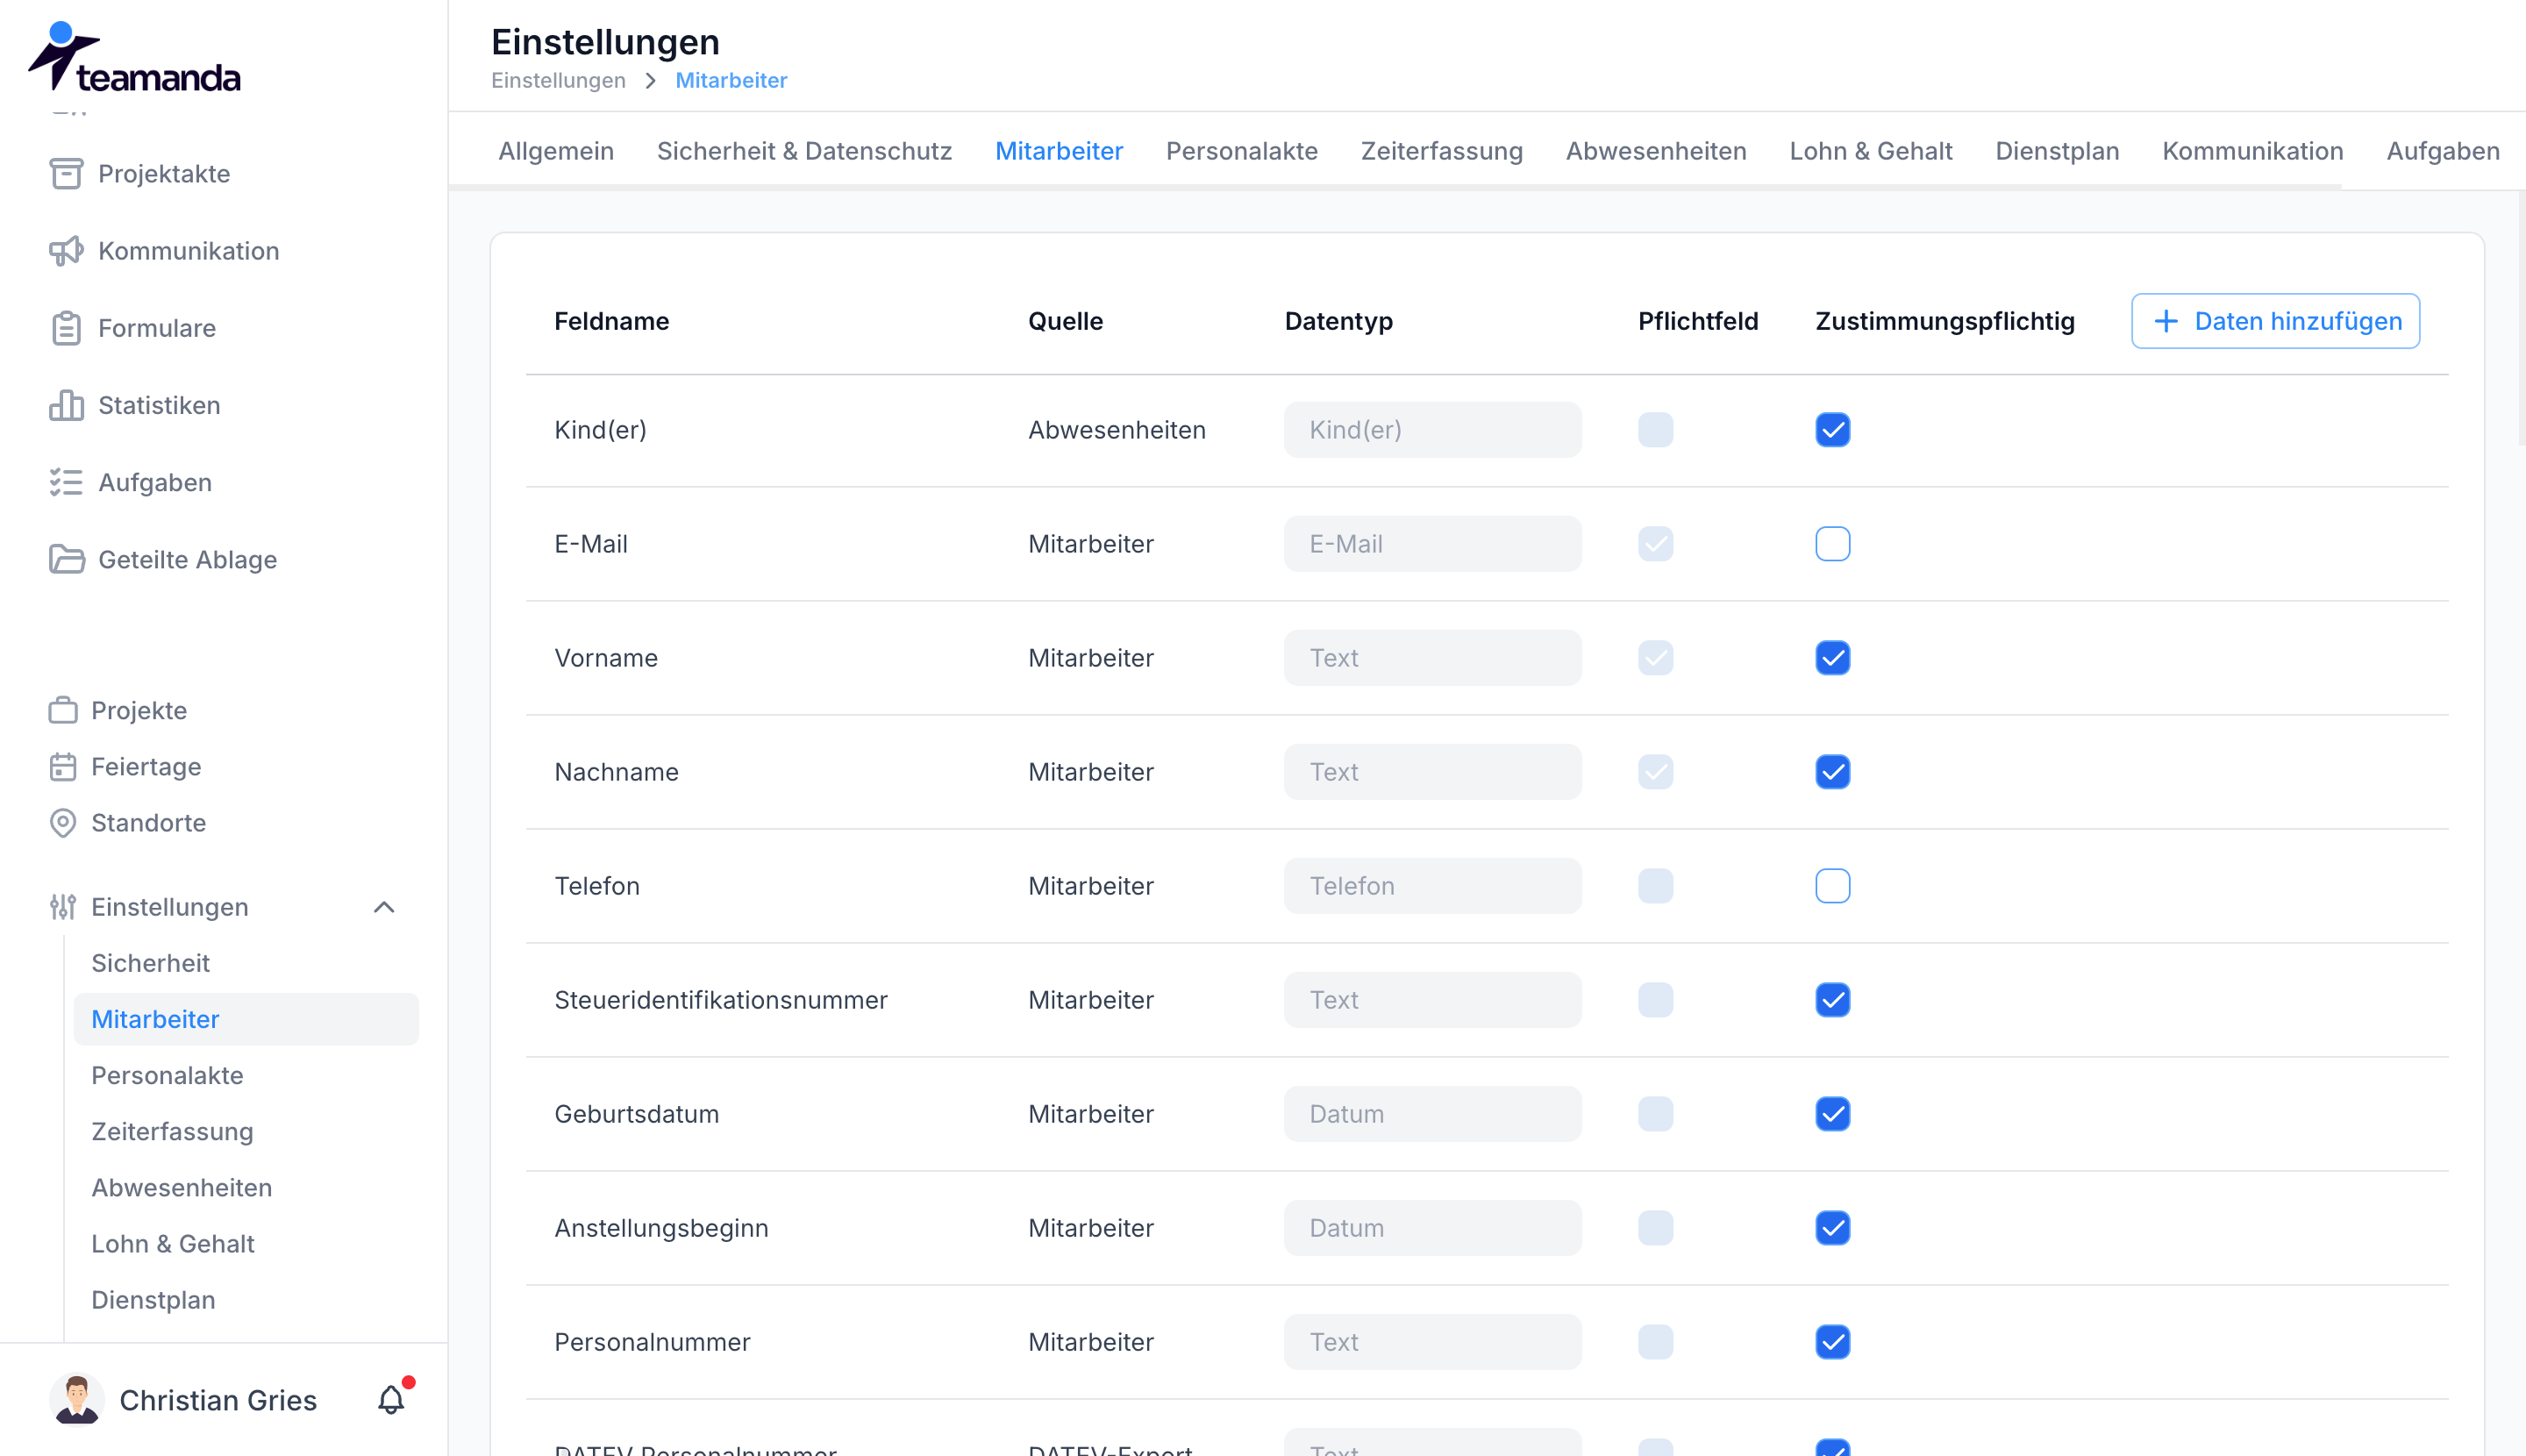Viewport: 2526px width, 1456px height.
Task: Check Zustimmungspflichtig for Telefon
Action: [1832, 885]
